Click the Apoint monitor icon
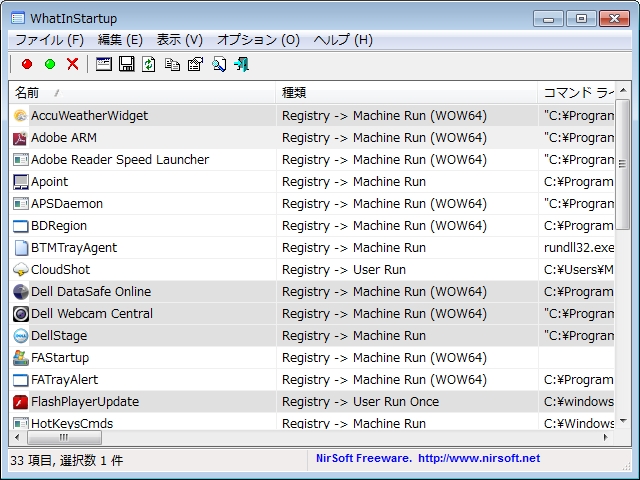This screenshot has height=480, width=640. (x=20, y=182)
